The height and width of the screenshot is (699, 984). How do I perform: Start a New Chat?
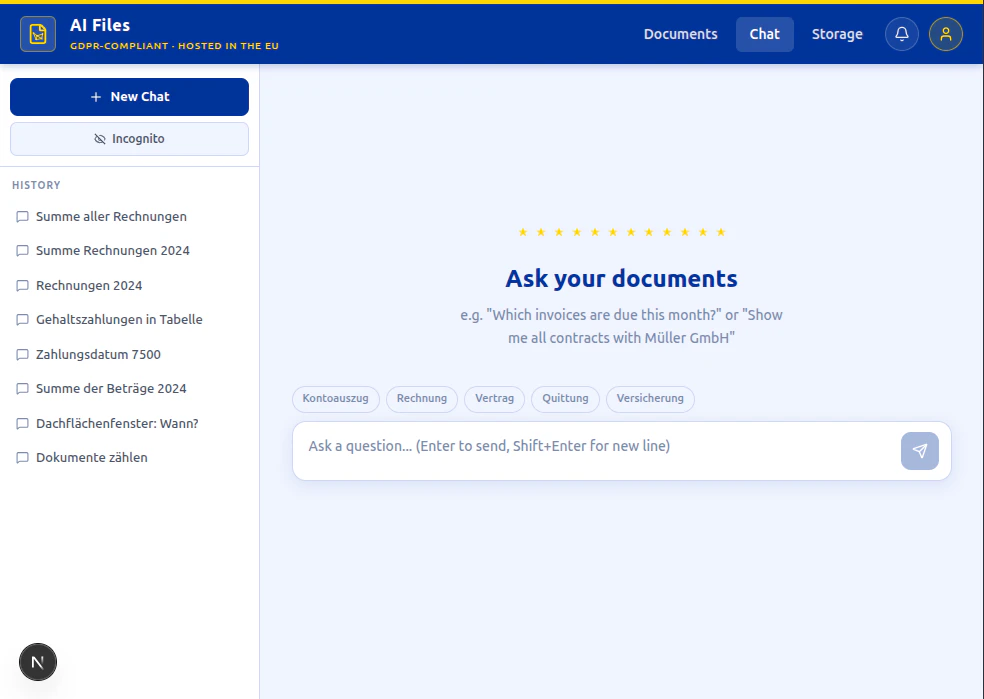click(x=129, y=97)
